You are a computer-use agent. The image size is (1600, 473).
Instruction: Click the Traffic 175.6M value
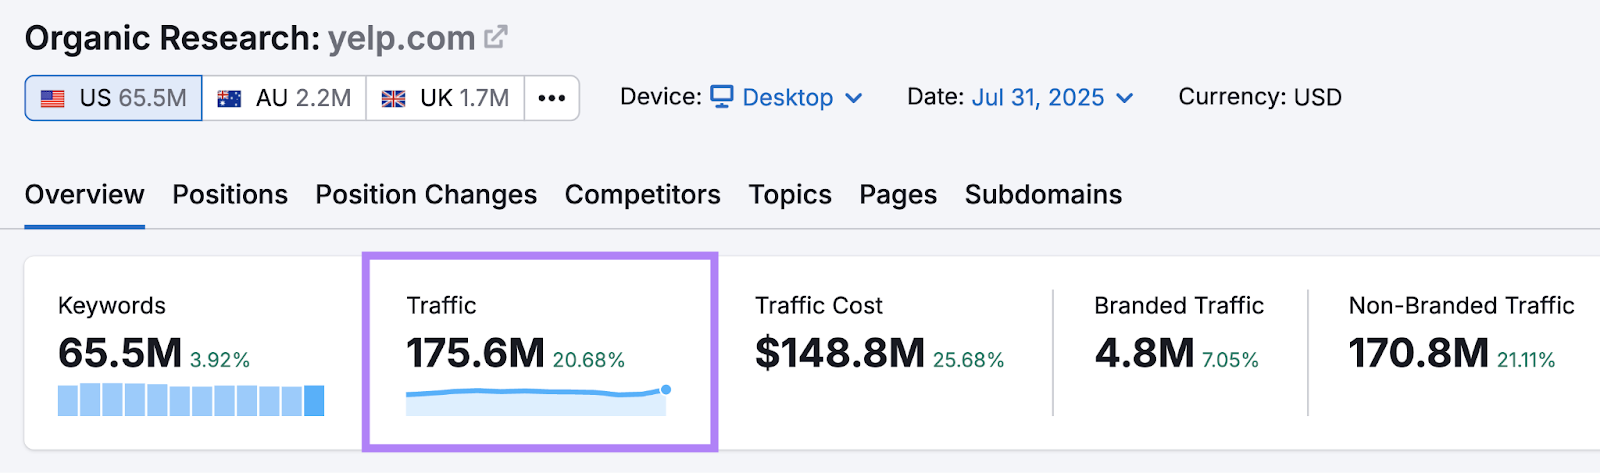476,353
